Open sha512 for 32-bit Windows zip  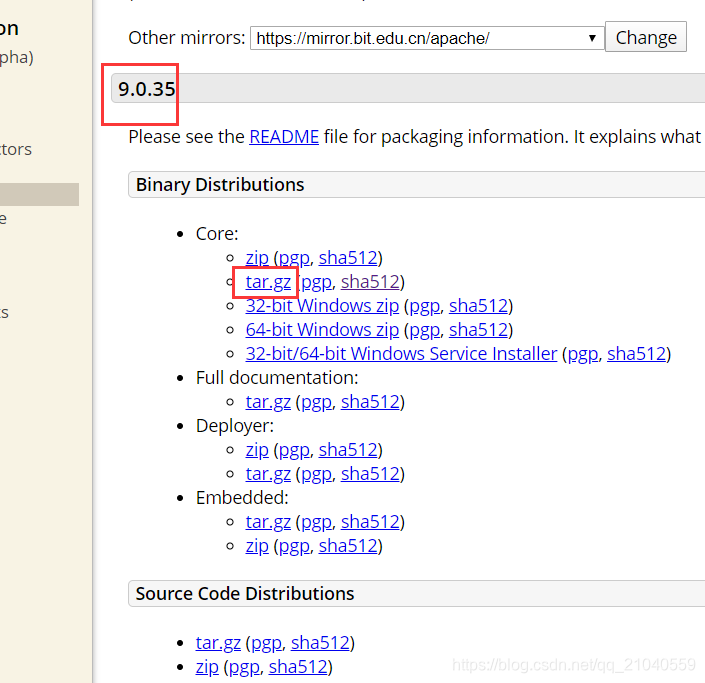pyautogui.click(x=478, y=306)
